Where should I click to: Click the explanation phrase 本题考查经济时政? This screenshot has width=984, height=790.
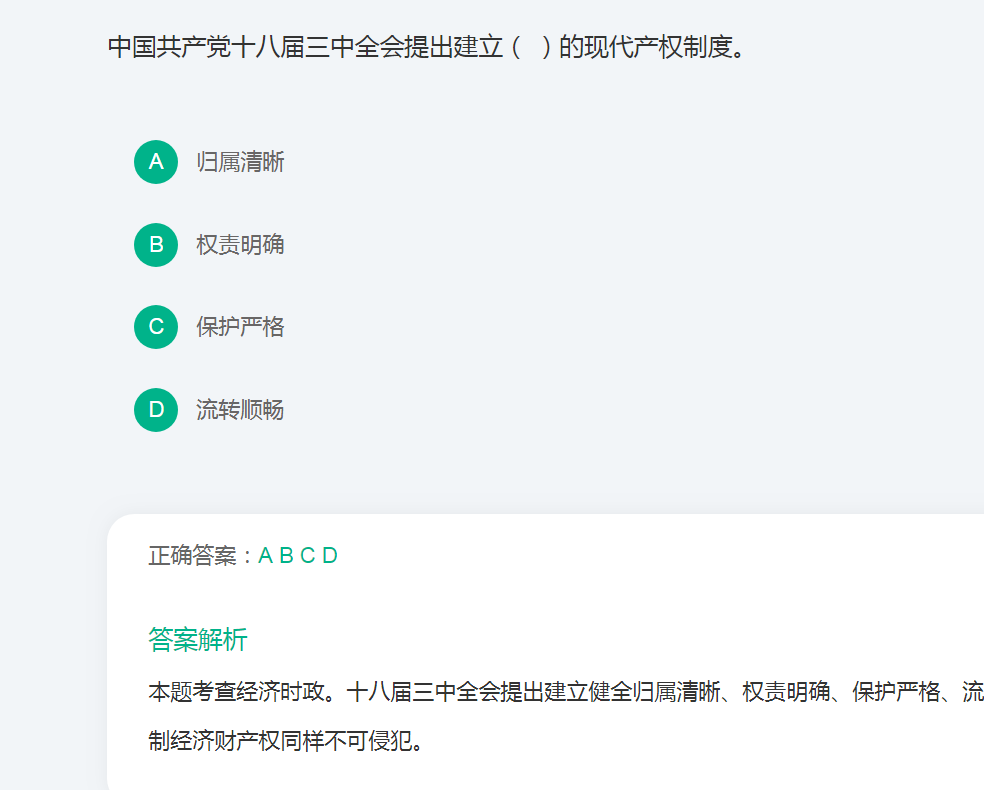coord(236,692)
